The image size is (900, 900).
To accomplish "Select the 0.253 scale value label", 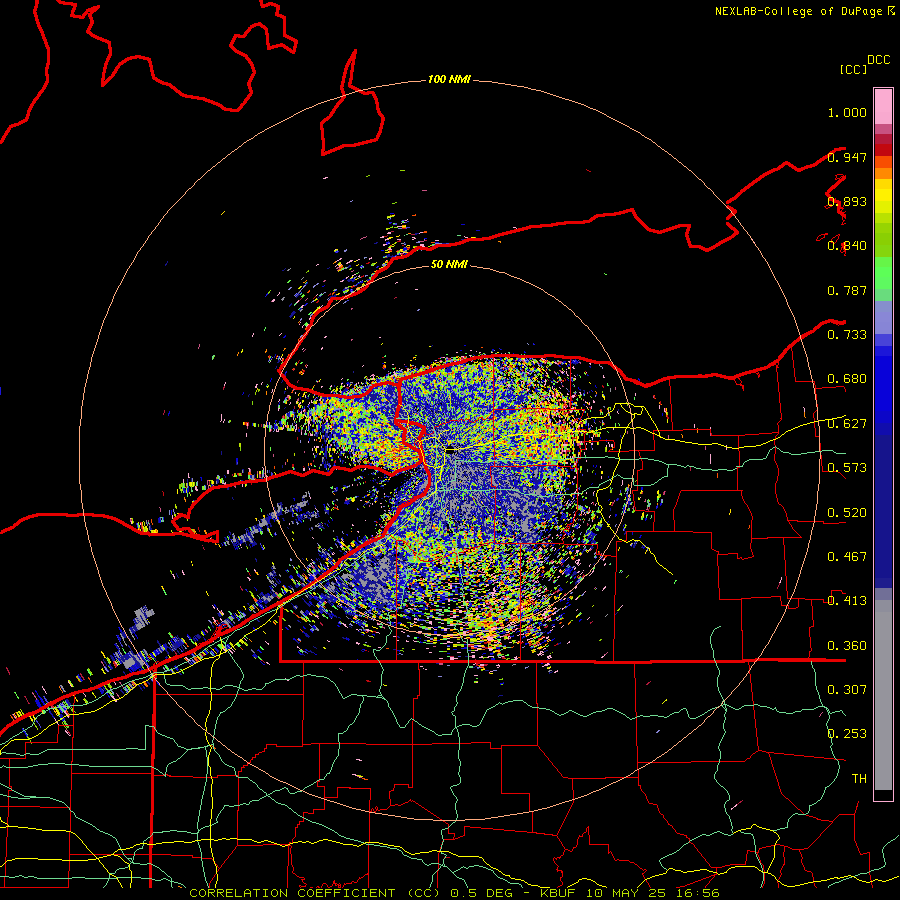I will [x=847, y=734].
